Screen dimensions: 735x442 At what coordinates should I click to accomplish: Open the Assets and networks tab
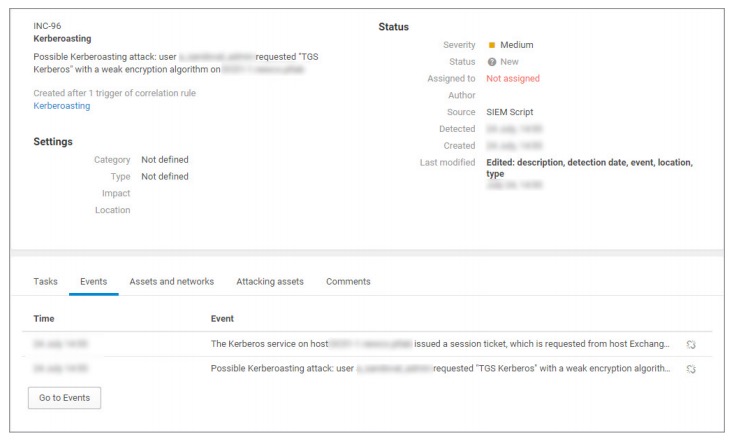(171, 282)
